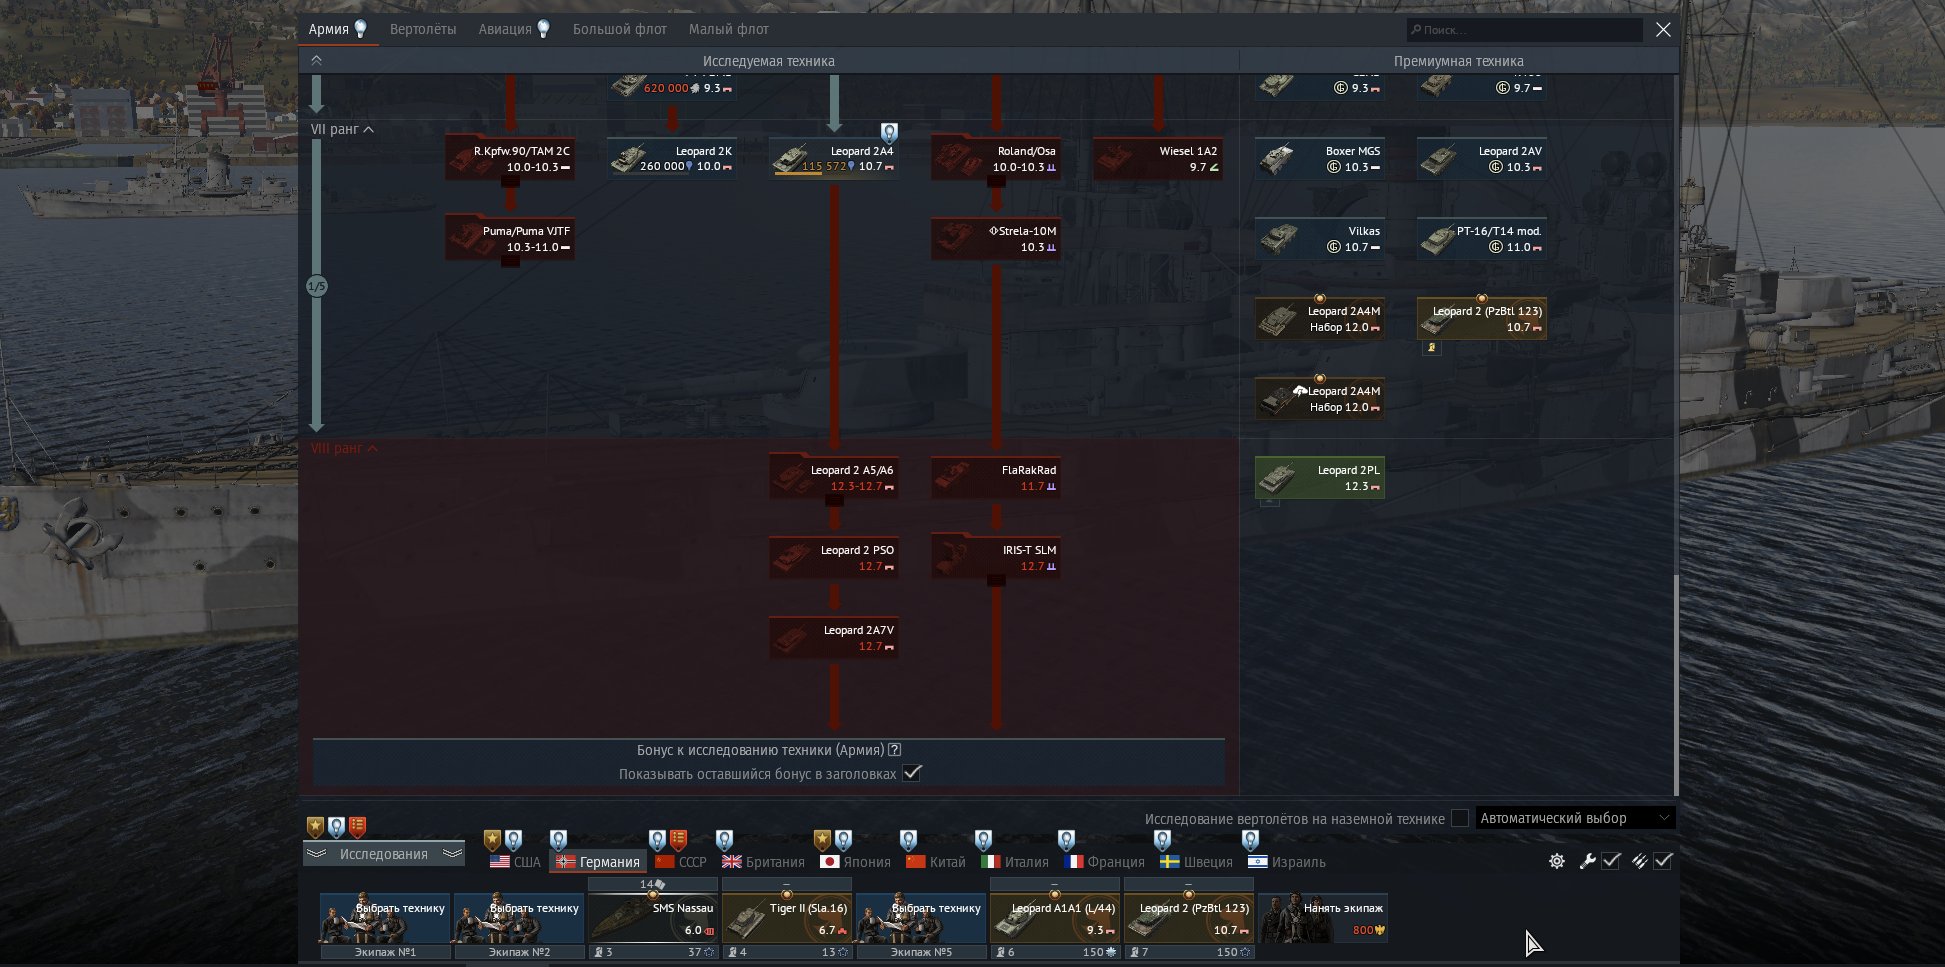Enable helicopter research on ground vehicles checkbox
The width and height of the screenshot is (1945, 967).
(x=1460, y=818)
